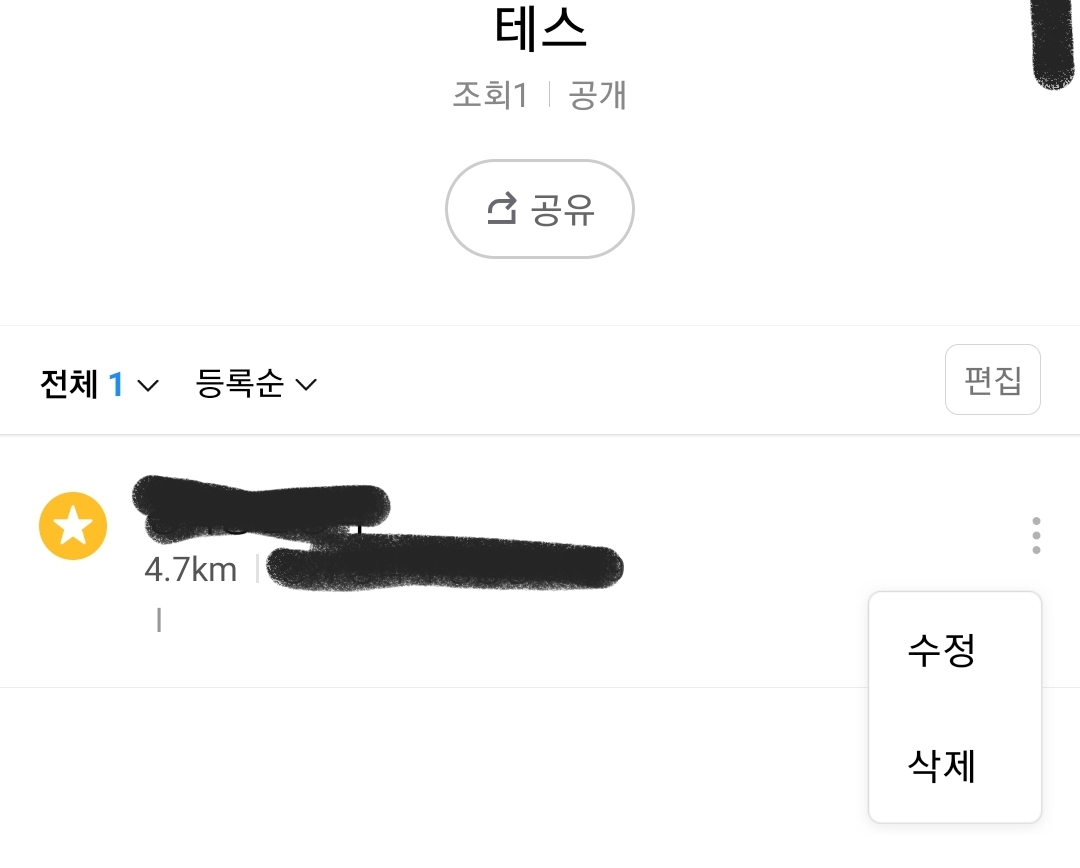Click the scribbled mark in the top right corner

coord(1052,40)
